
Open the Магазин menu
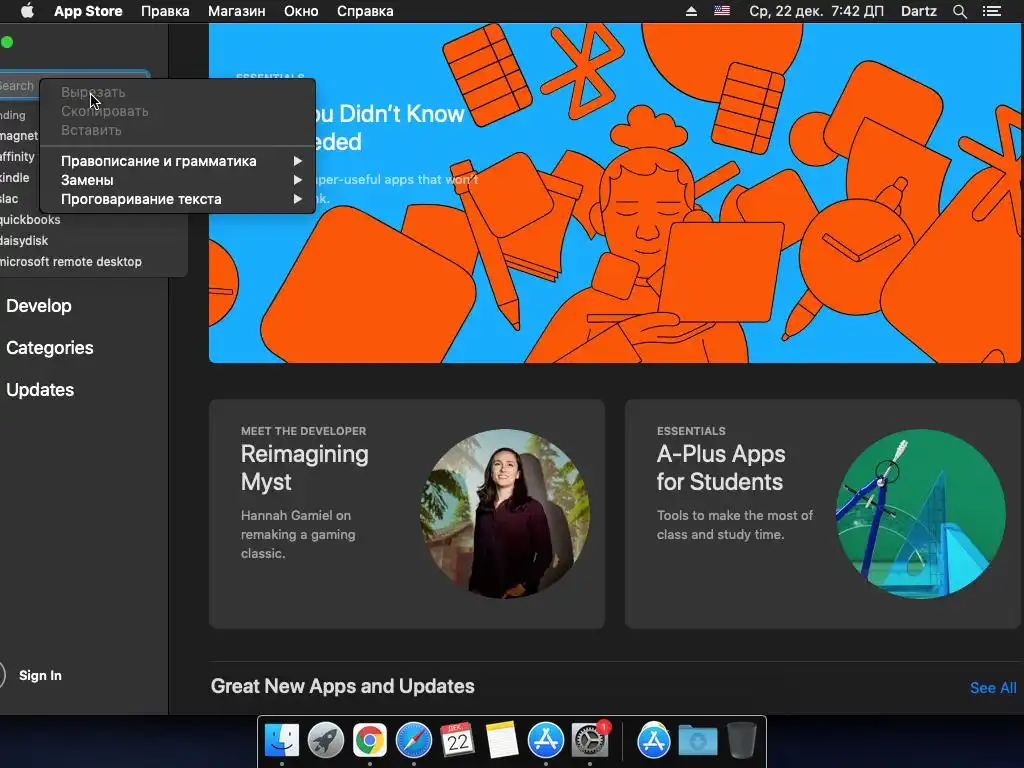pos(236,11)
